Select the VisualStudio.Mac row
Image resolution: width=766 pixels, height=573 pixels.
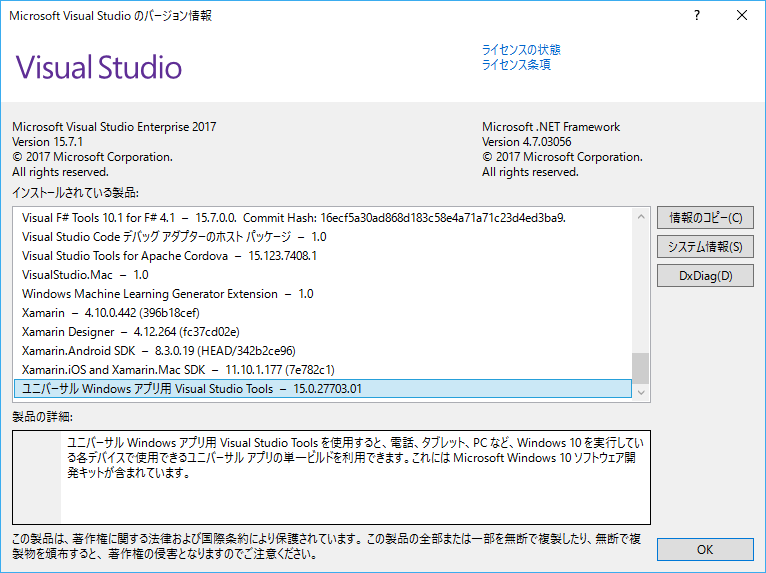(323, 275)
